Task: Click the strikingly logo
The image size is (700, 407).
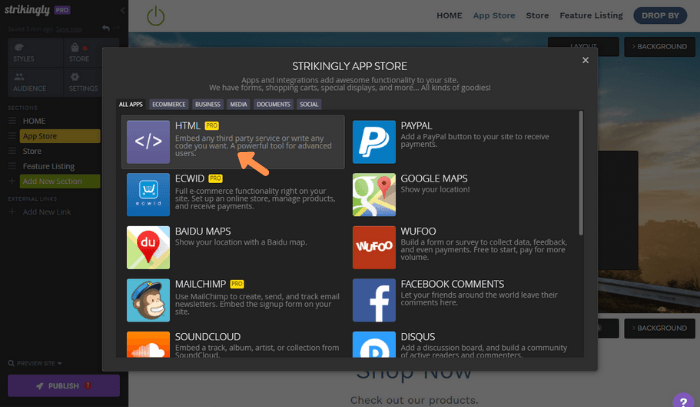Action: click(x=27, y=10)
